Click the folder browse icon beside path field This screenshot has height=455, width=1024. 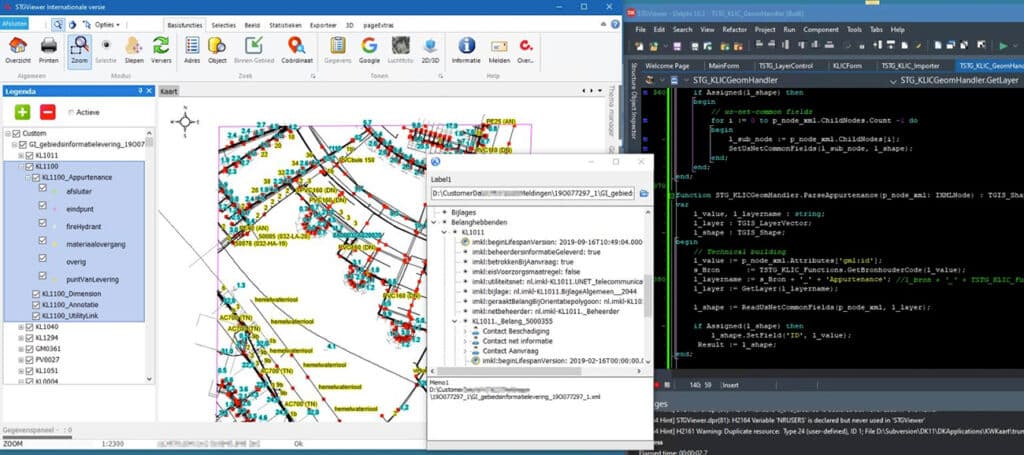tap(643, 193)
